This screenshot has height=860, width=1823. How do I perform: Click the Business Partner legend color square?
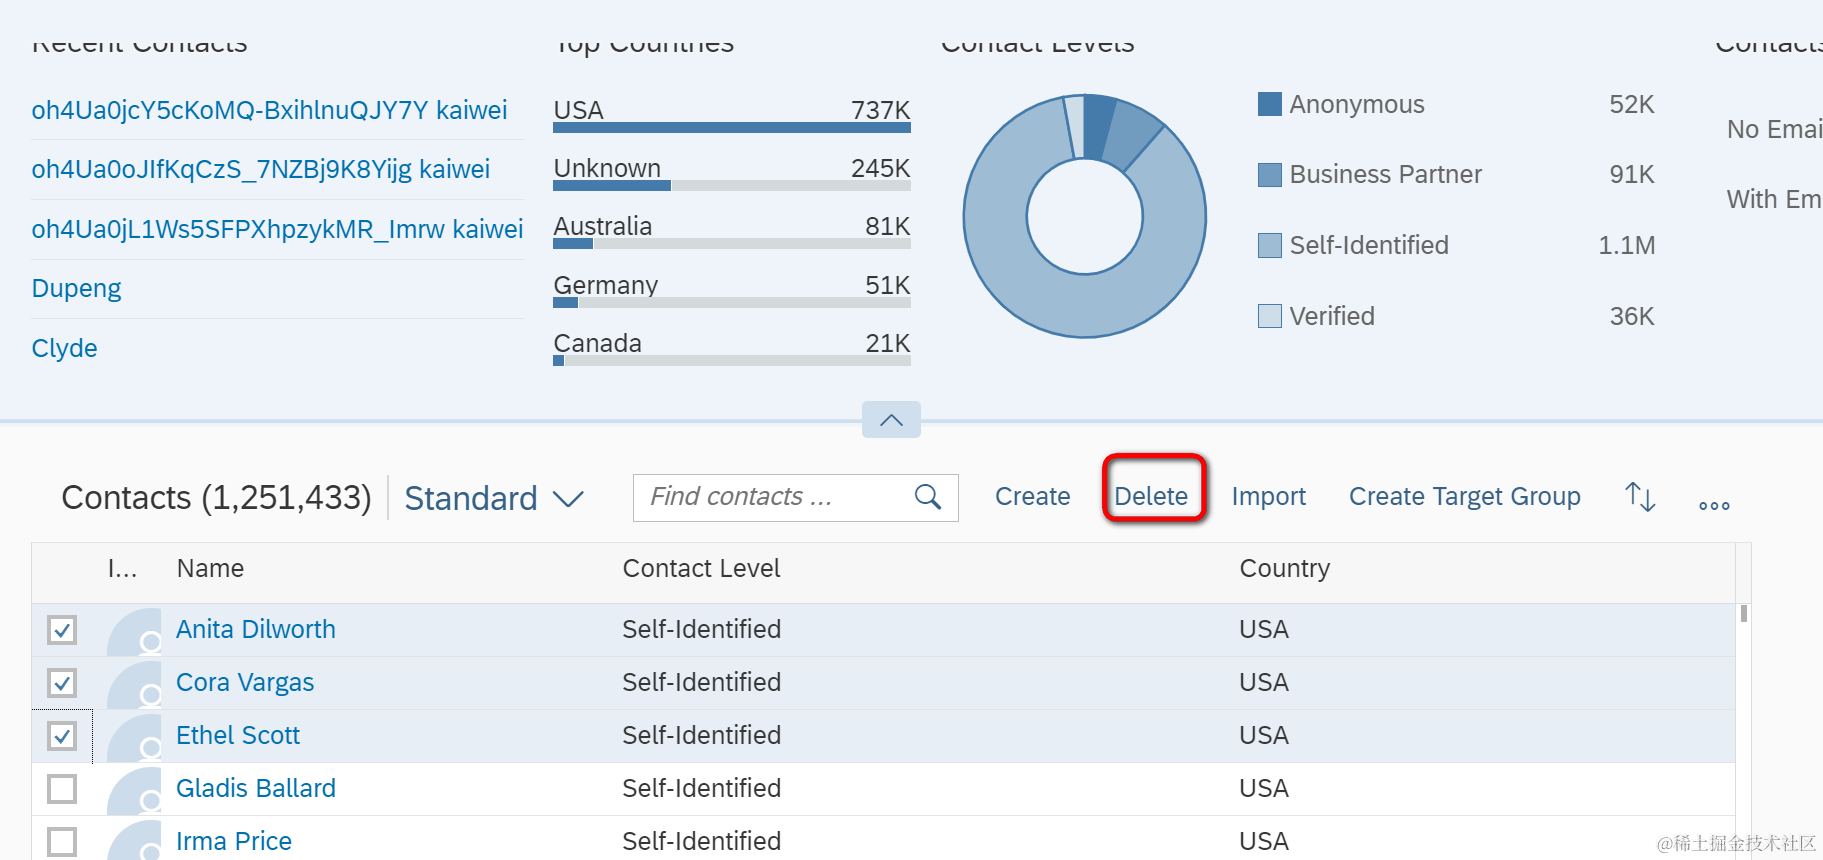coord(1270,175)
